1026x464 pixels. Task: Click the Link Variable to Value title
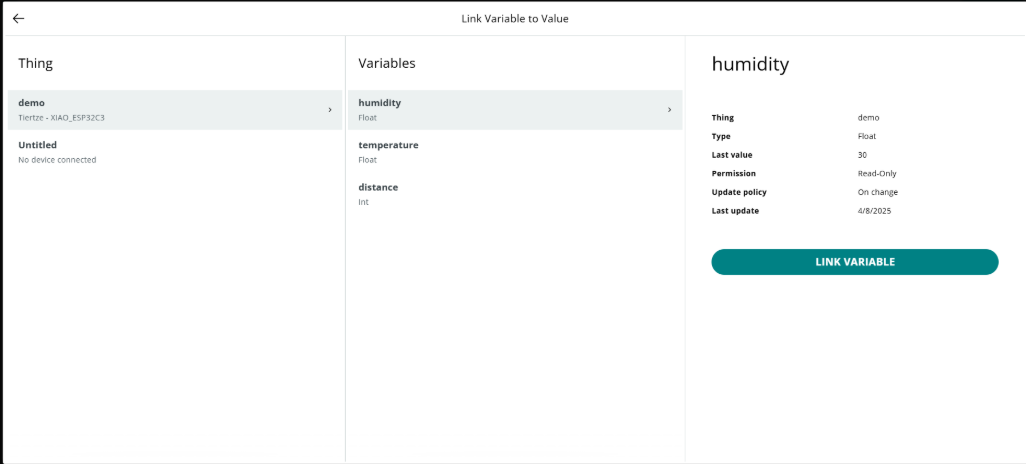pyautogui.click(x=515, y=19)
